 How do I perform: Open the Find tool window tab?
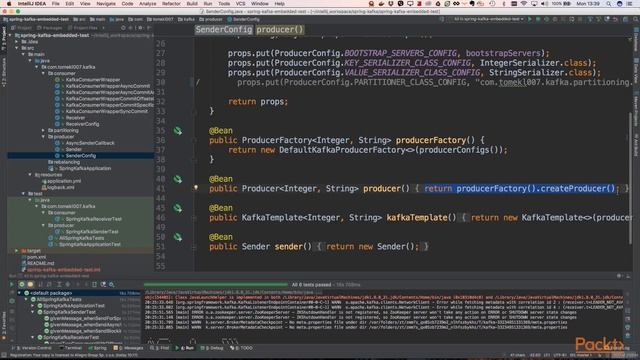point(160,348)
